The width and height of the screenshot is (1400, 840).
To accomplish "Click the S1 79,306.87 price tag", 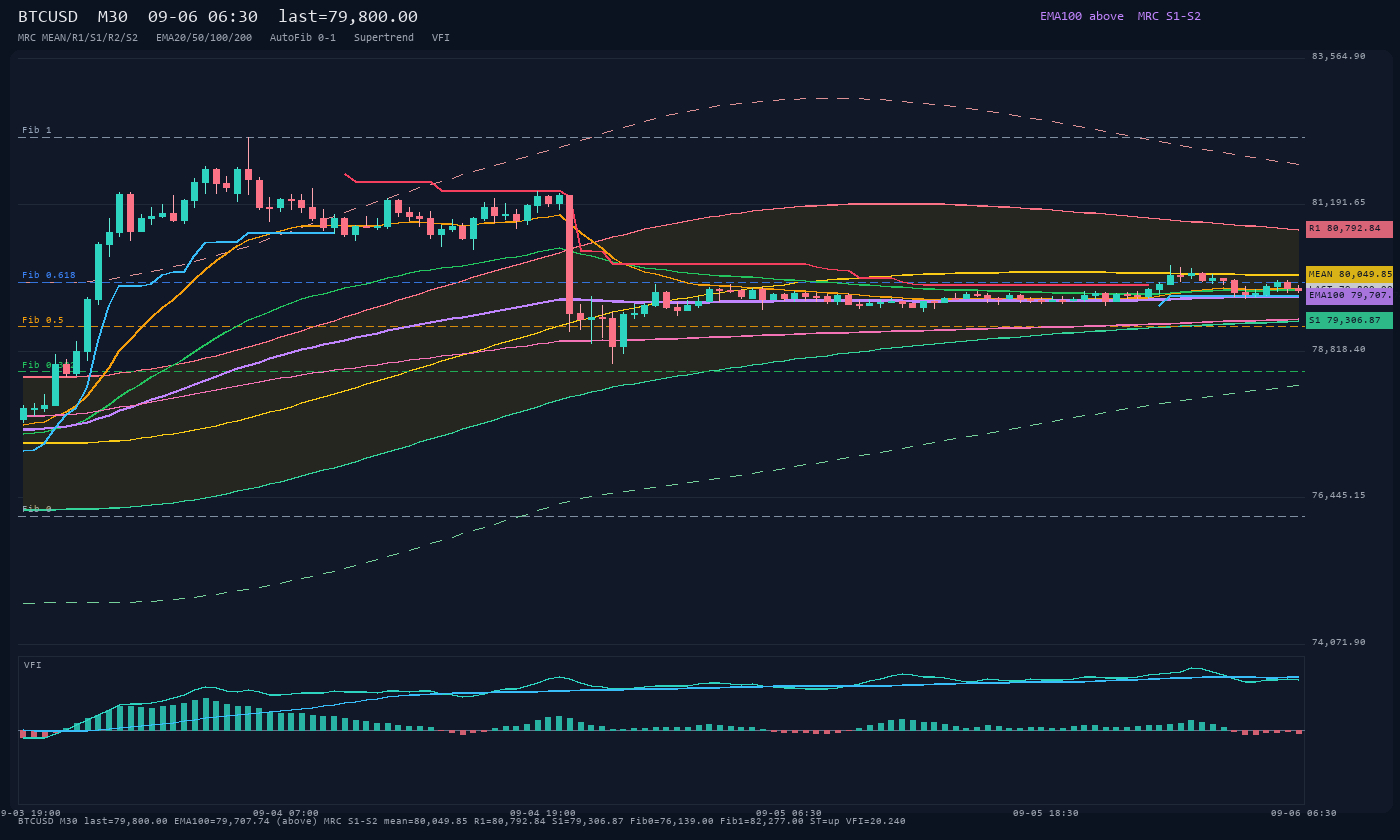I will point(1349,320).
